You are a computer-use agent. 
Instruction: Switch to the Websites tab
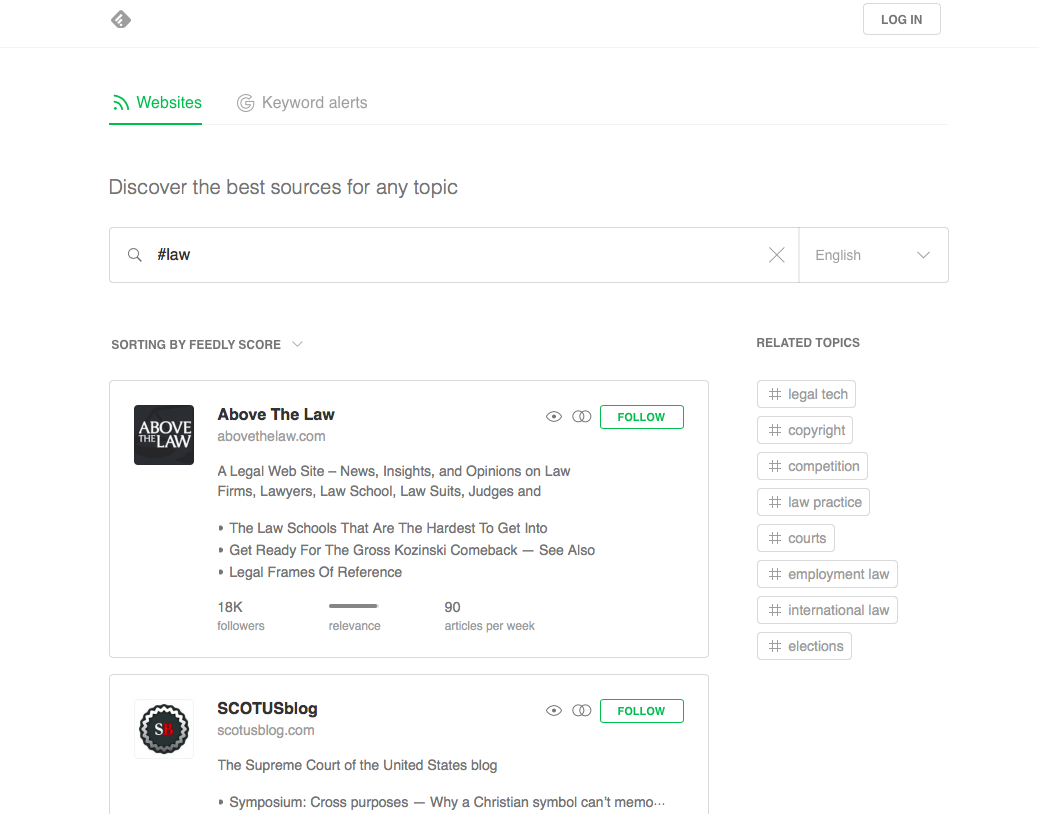point(156,103)
